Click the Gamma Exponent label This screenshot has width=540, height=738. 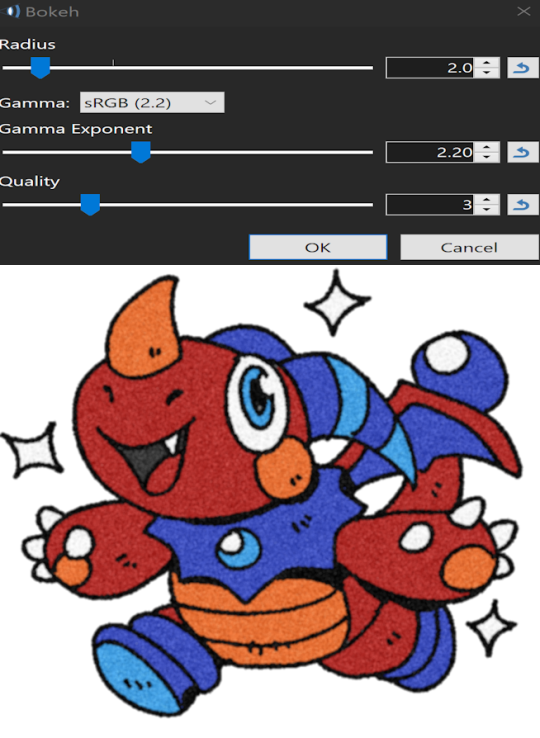pyautogui.click(x=76, y=129)
